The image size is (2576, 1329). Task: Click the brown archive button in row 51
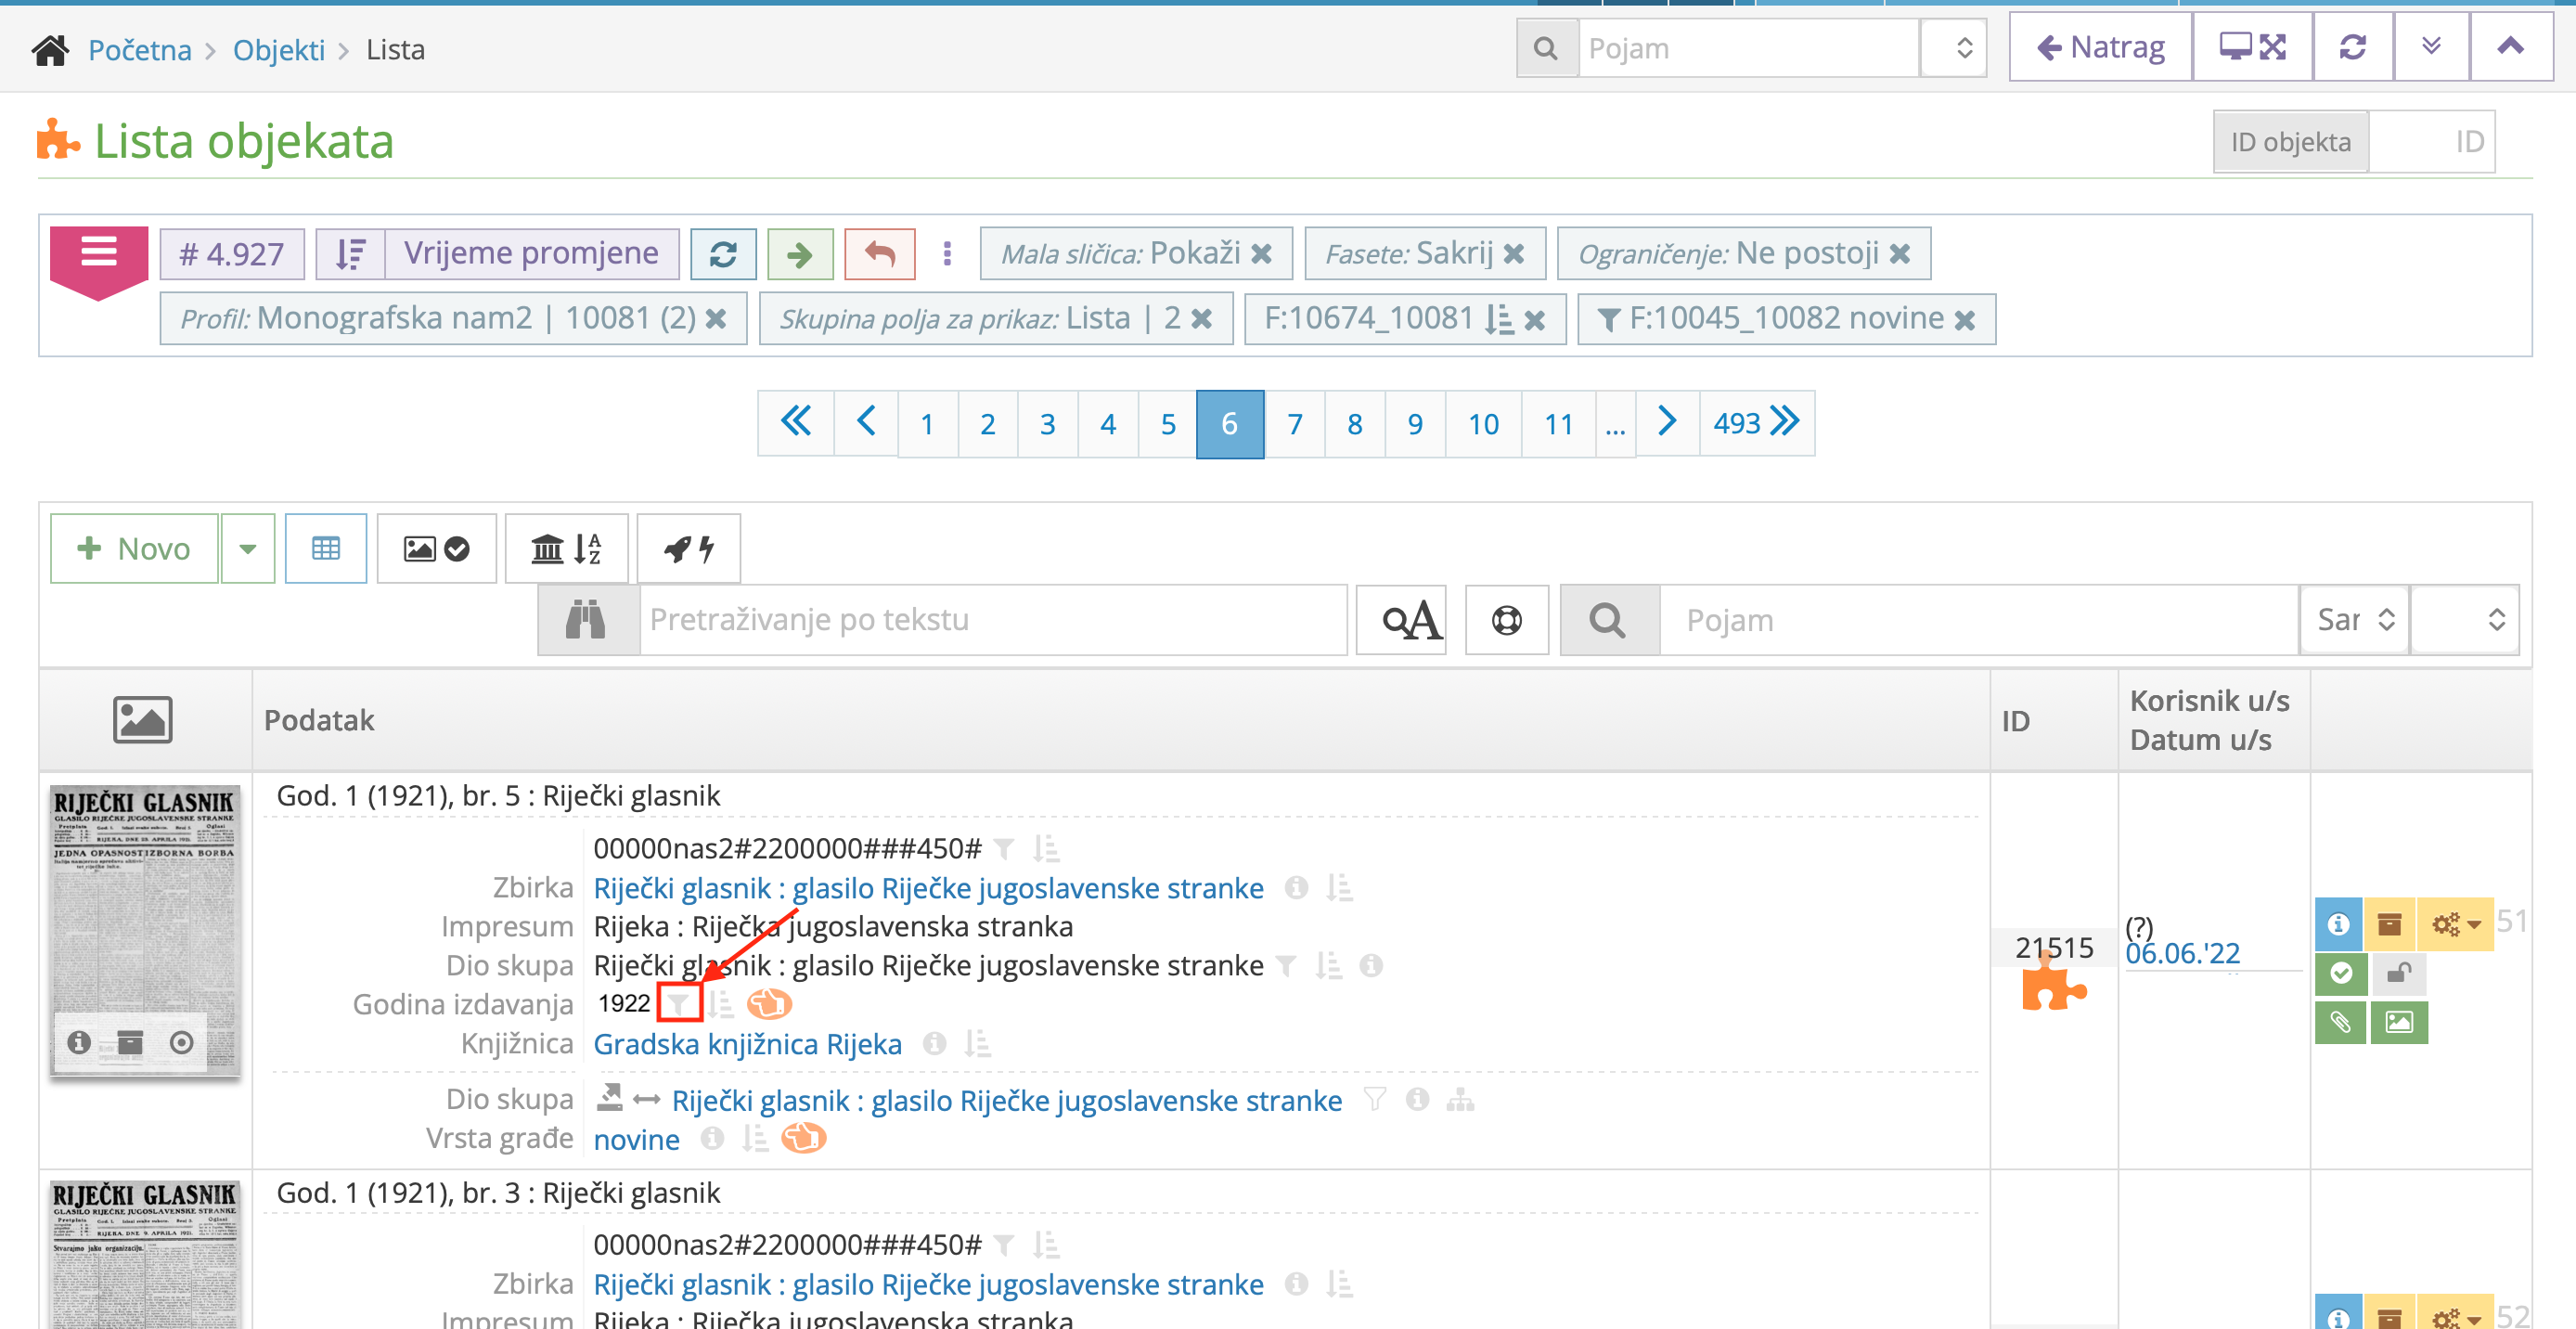click(x=2390, y=924)
